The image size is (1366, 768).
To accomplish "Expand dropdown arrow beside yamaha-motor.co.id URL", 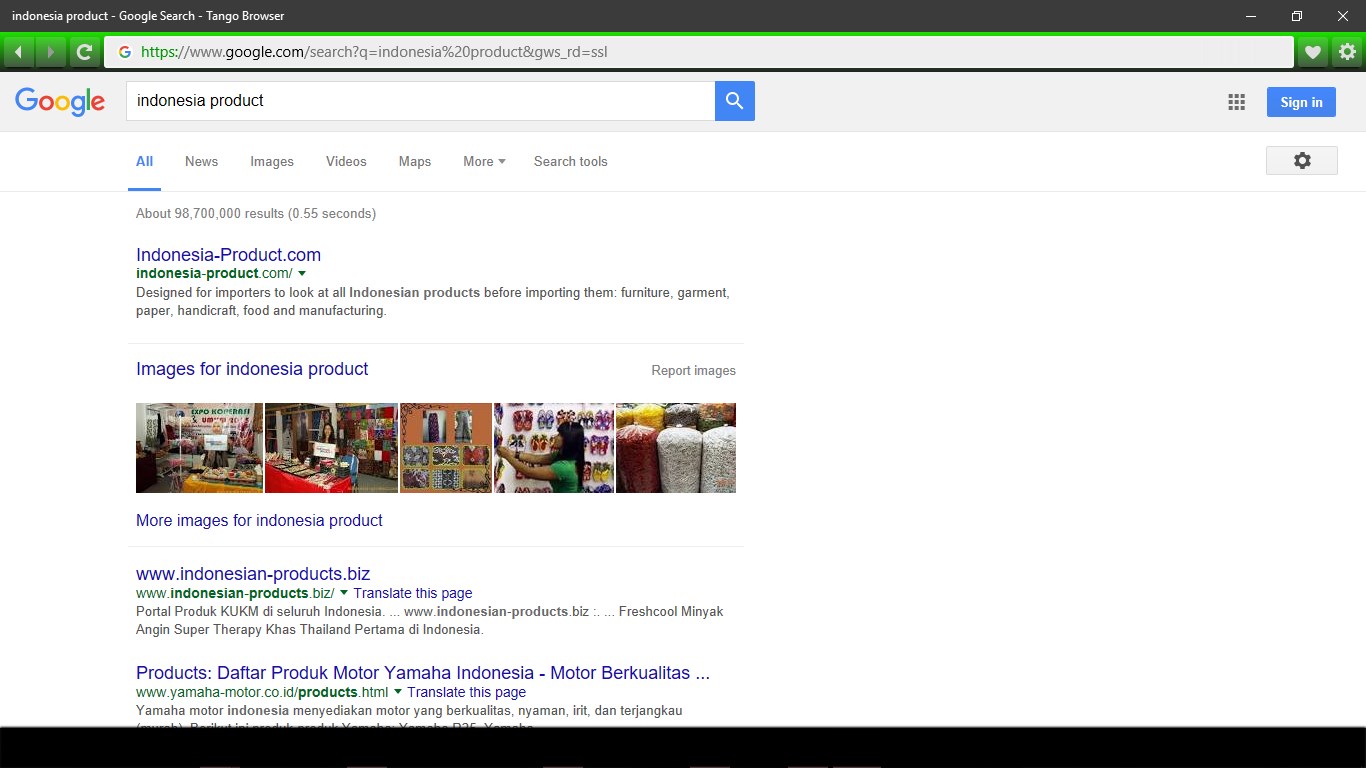I will coord(398,691).
